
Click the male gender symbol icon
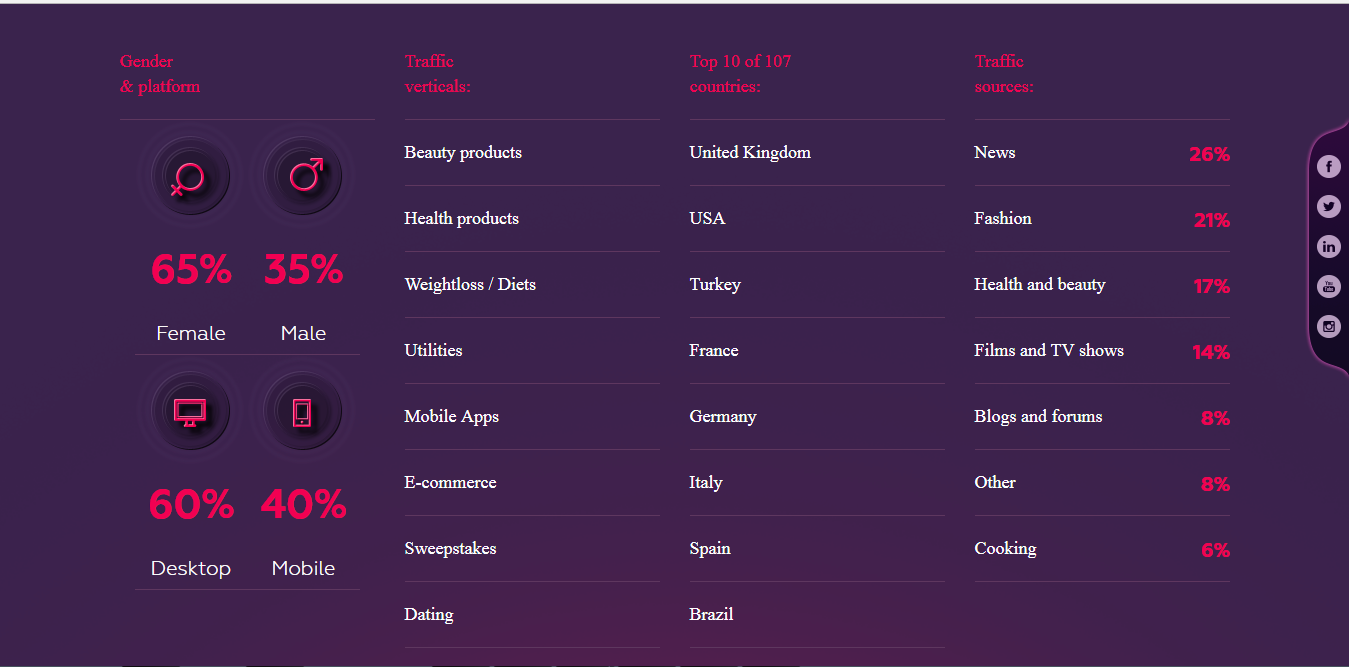(x=303, y=177)
